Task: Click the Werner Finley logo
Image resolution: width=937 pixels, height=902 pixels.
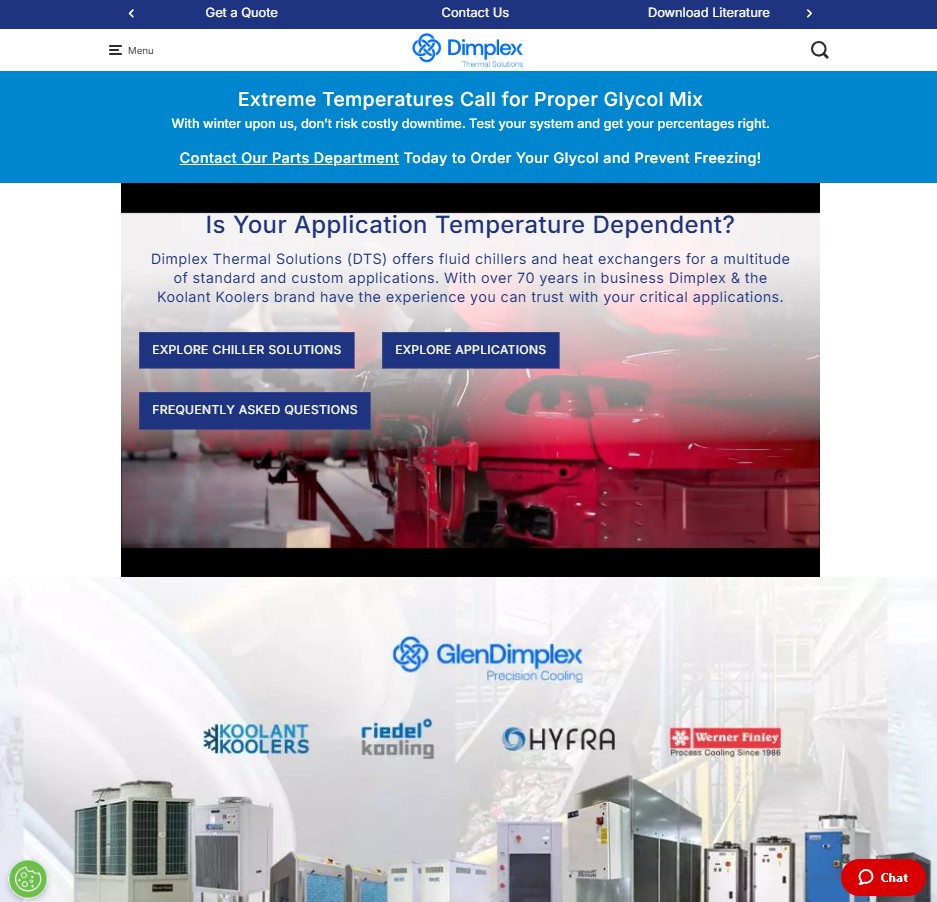Action: [725, 742]
